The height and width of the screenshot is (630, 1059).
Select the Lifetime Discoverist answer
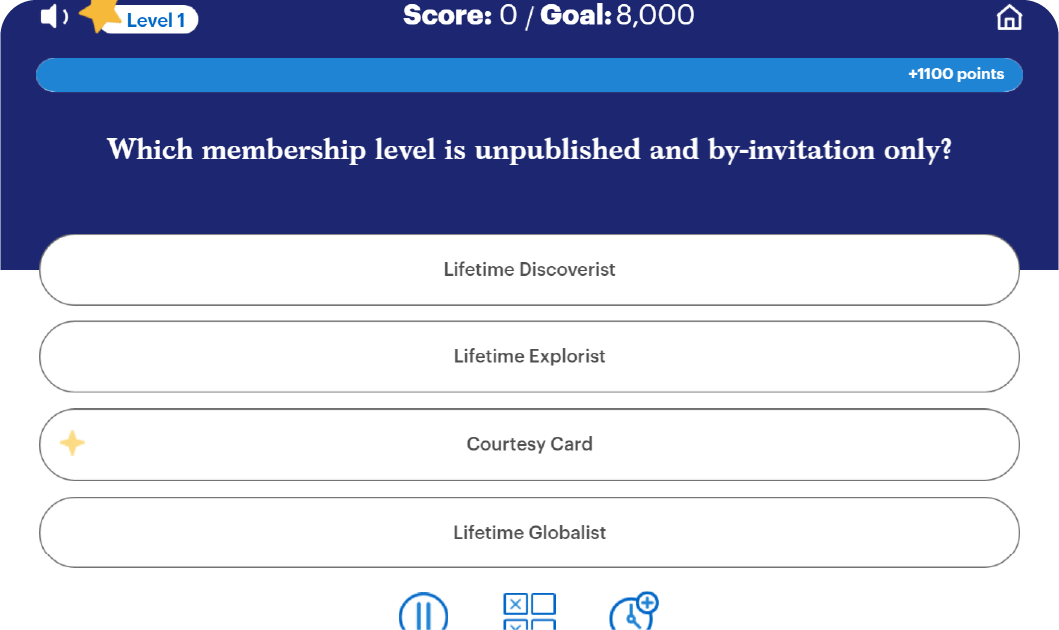[x=529, y=269]
